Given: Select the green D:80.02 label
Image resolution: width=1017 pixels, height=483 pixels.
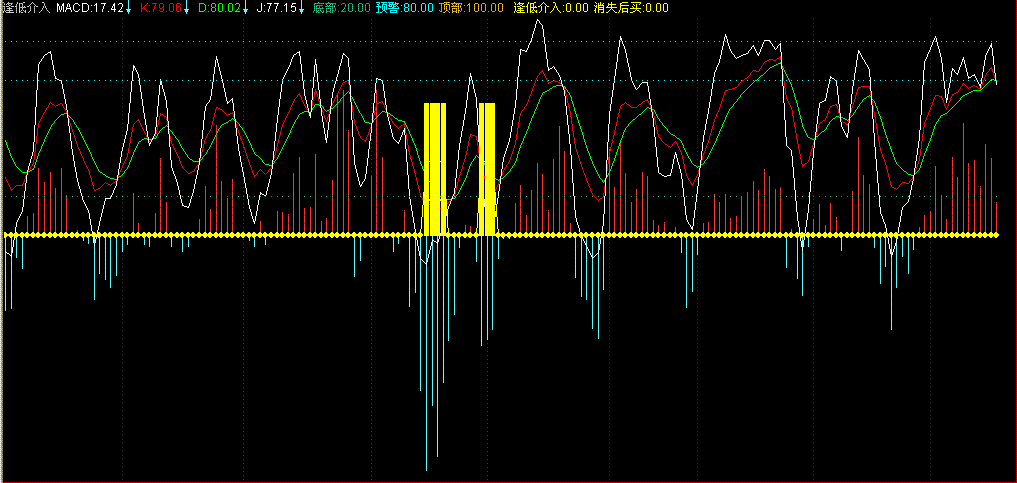Looking at the screenshot, I should pyautogui.click(x=219, y=8).
